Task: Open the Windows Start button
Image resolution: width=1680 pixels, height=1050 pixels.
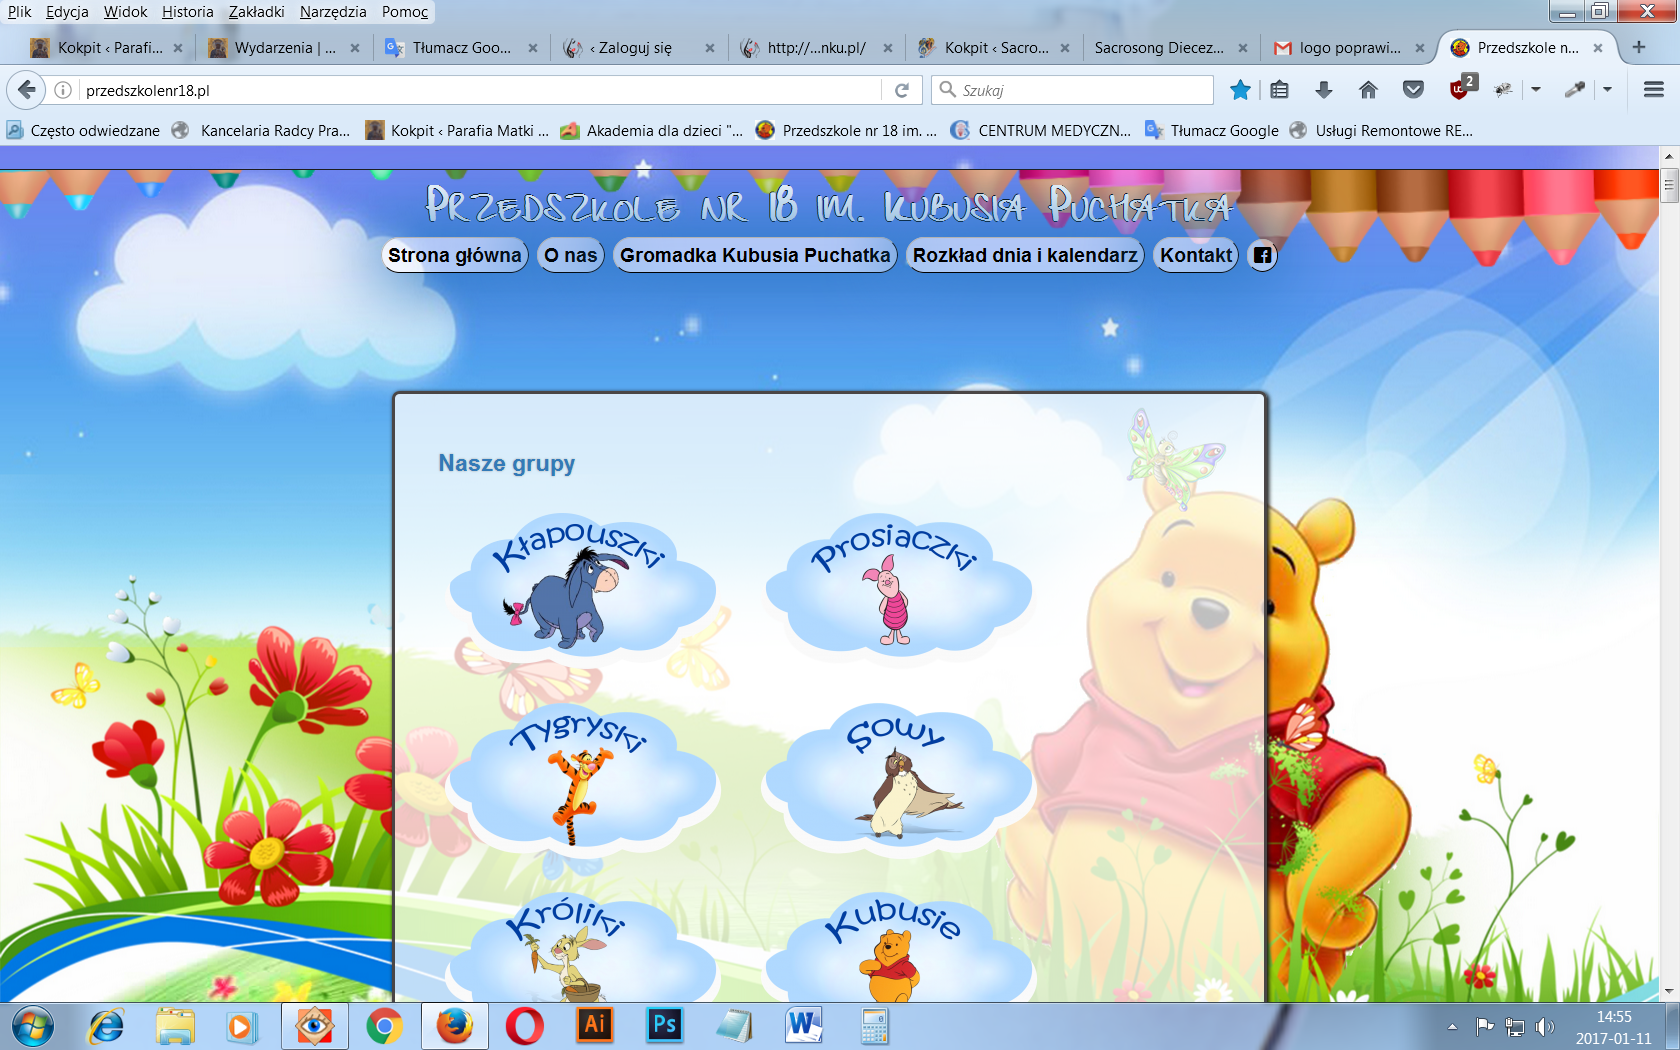Action: point(32,1027)
